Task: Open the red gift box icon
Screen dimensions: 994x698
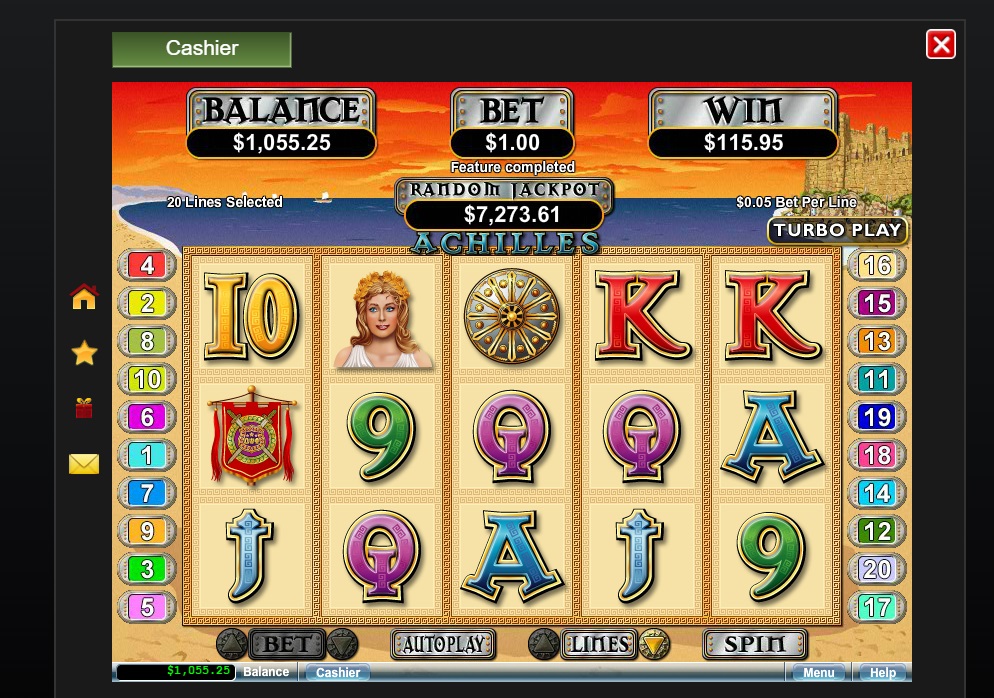Action: point(84,408)
